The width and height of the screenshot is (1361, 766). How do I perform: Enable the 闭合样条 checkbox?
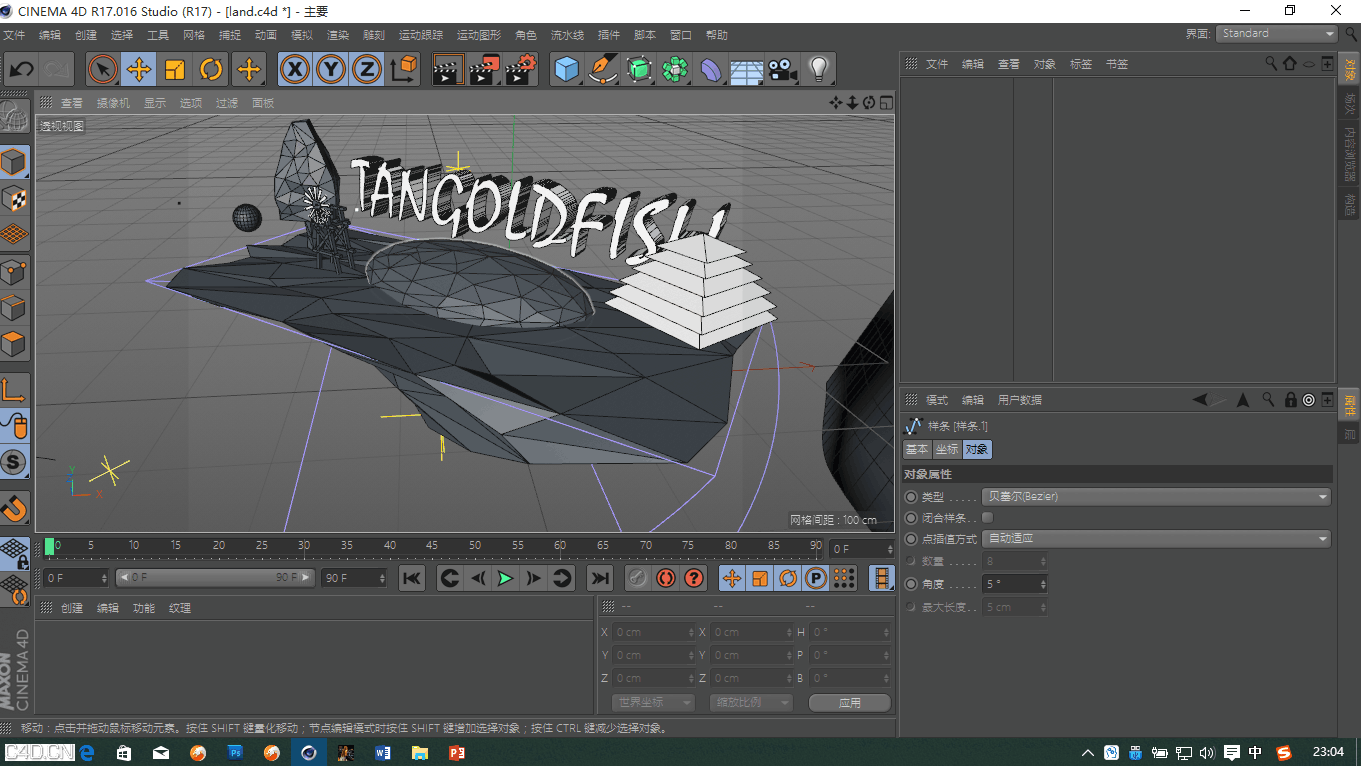[988, 518]
